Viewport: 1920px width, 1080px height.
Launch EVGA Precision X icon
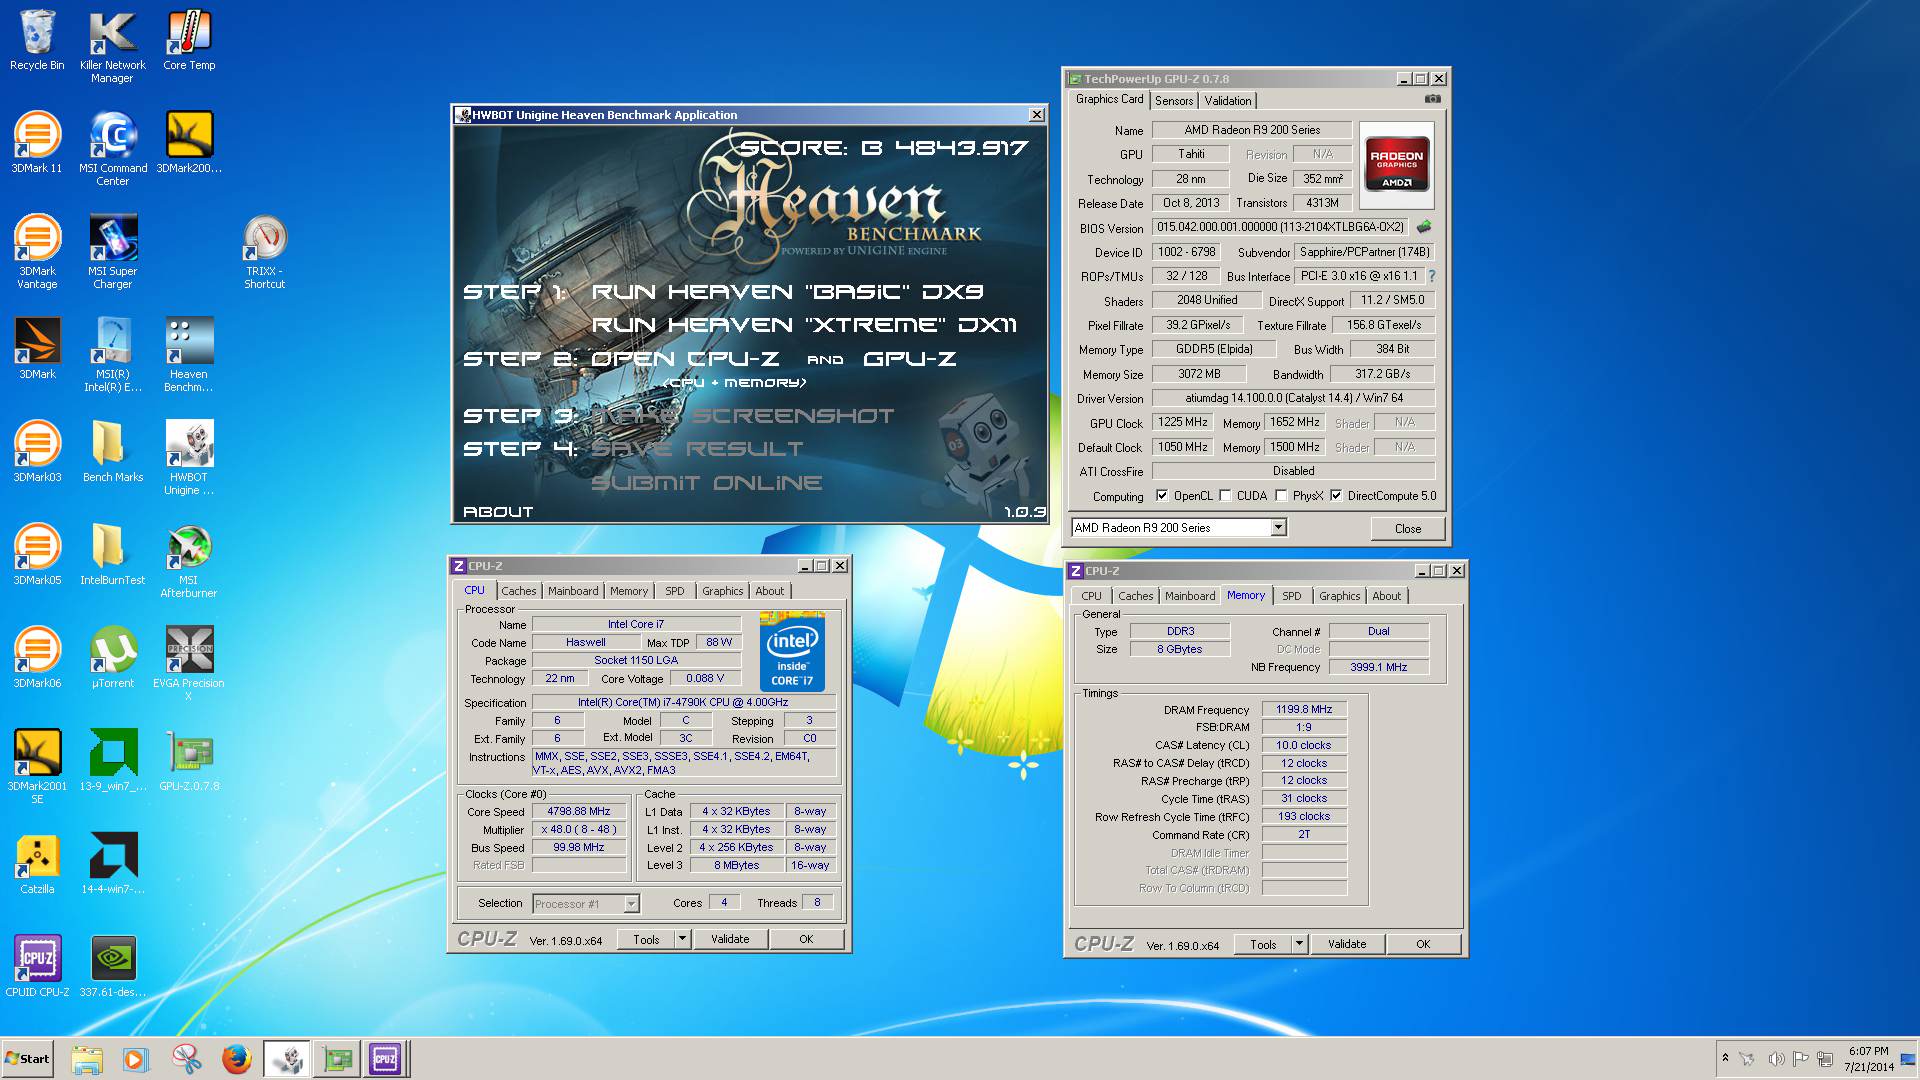click(189, 664)
